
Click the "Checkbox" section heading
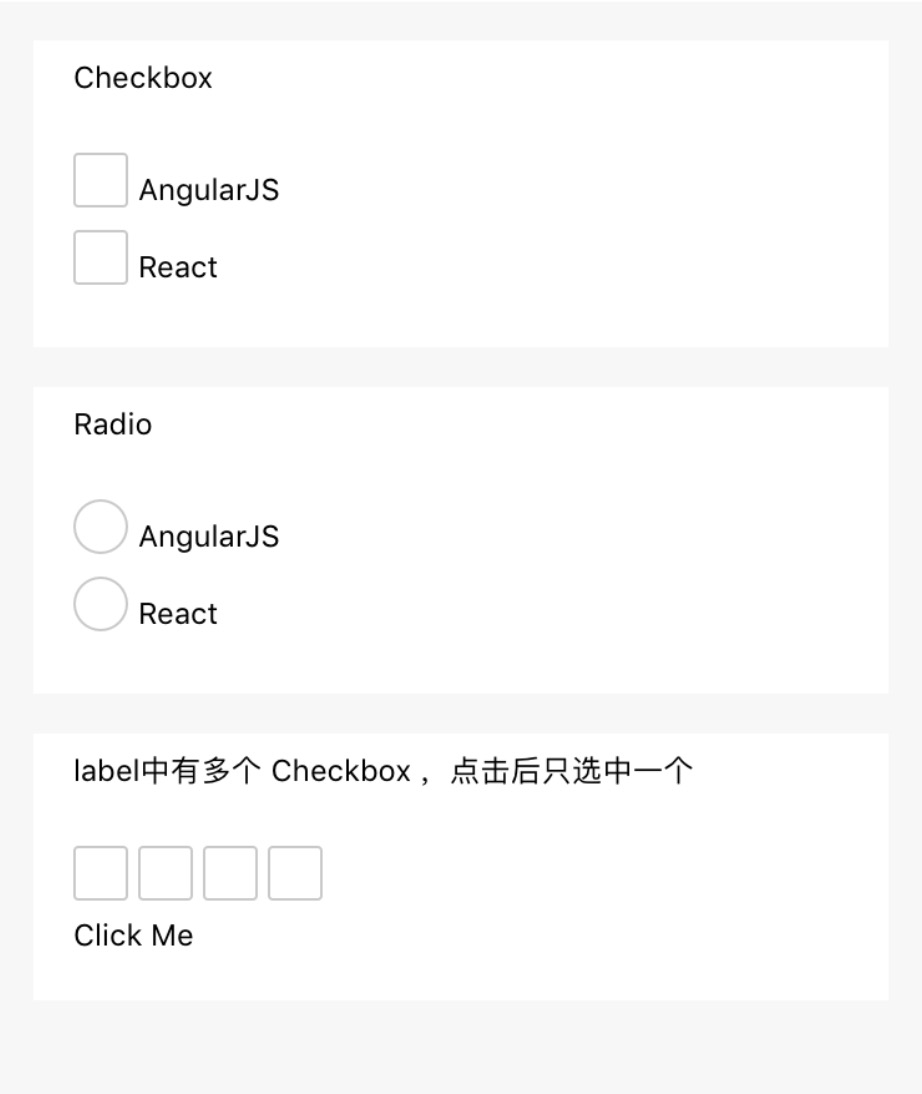[143, 78]
